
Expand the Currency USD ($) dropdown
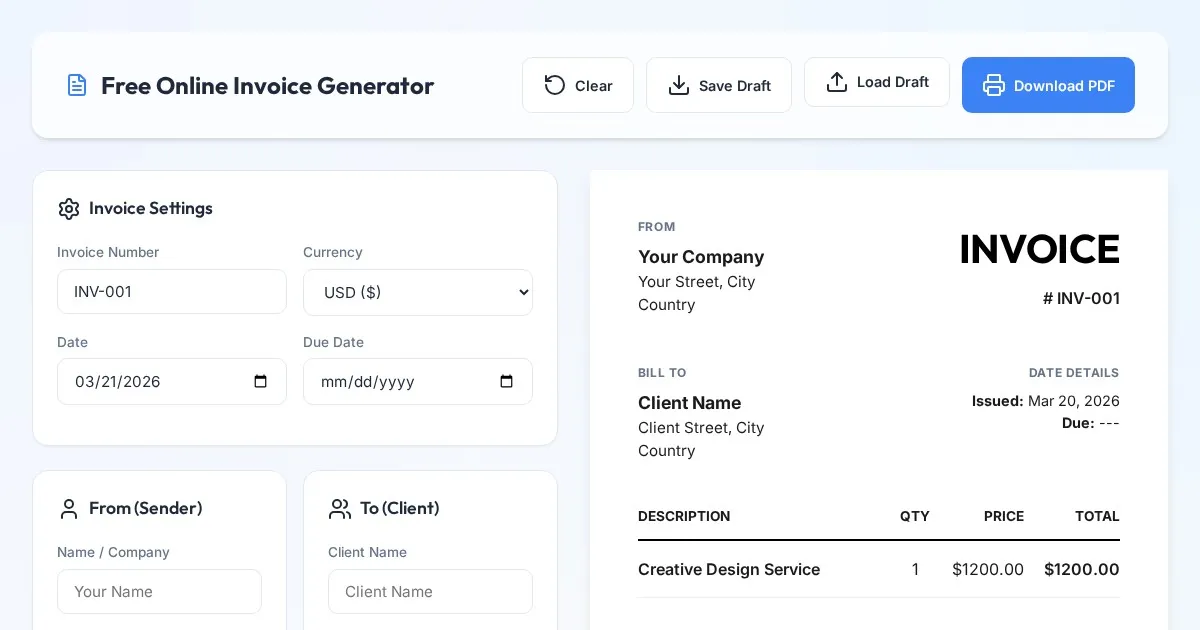(x=418, y=292)
